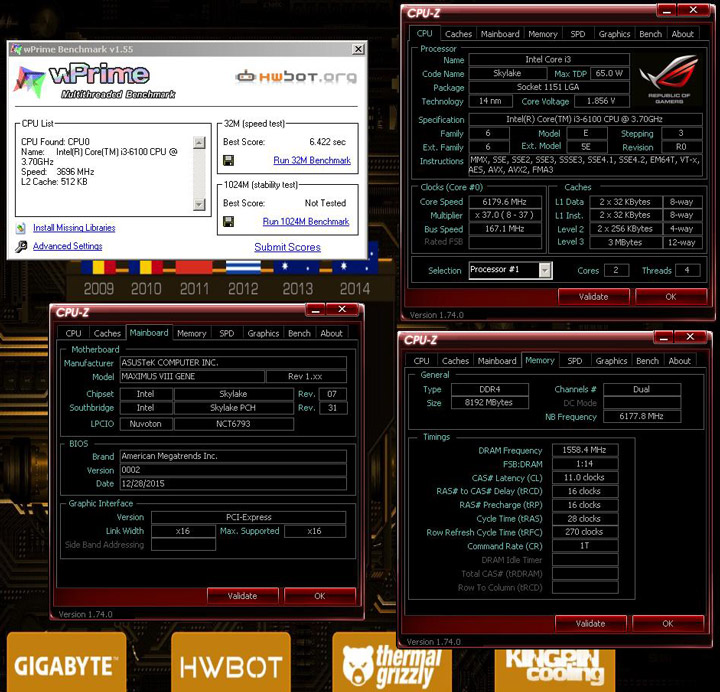Select SPD tab in Memory CPU-Z window
720x692 pixels.
click(574, 361)
